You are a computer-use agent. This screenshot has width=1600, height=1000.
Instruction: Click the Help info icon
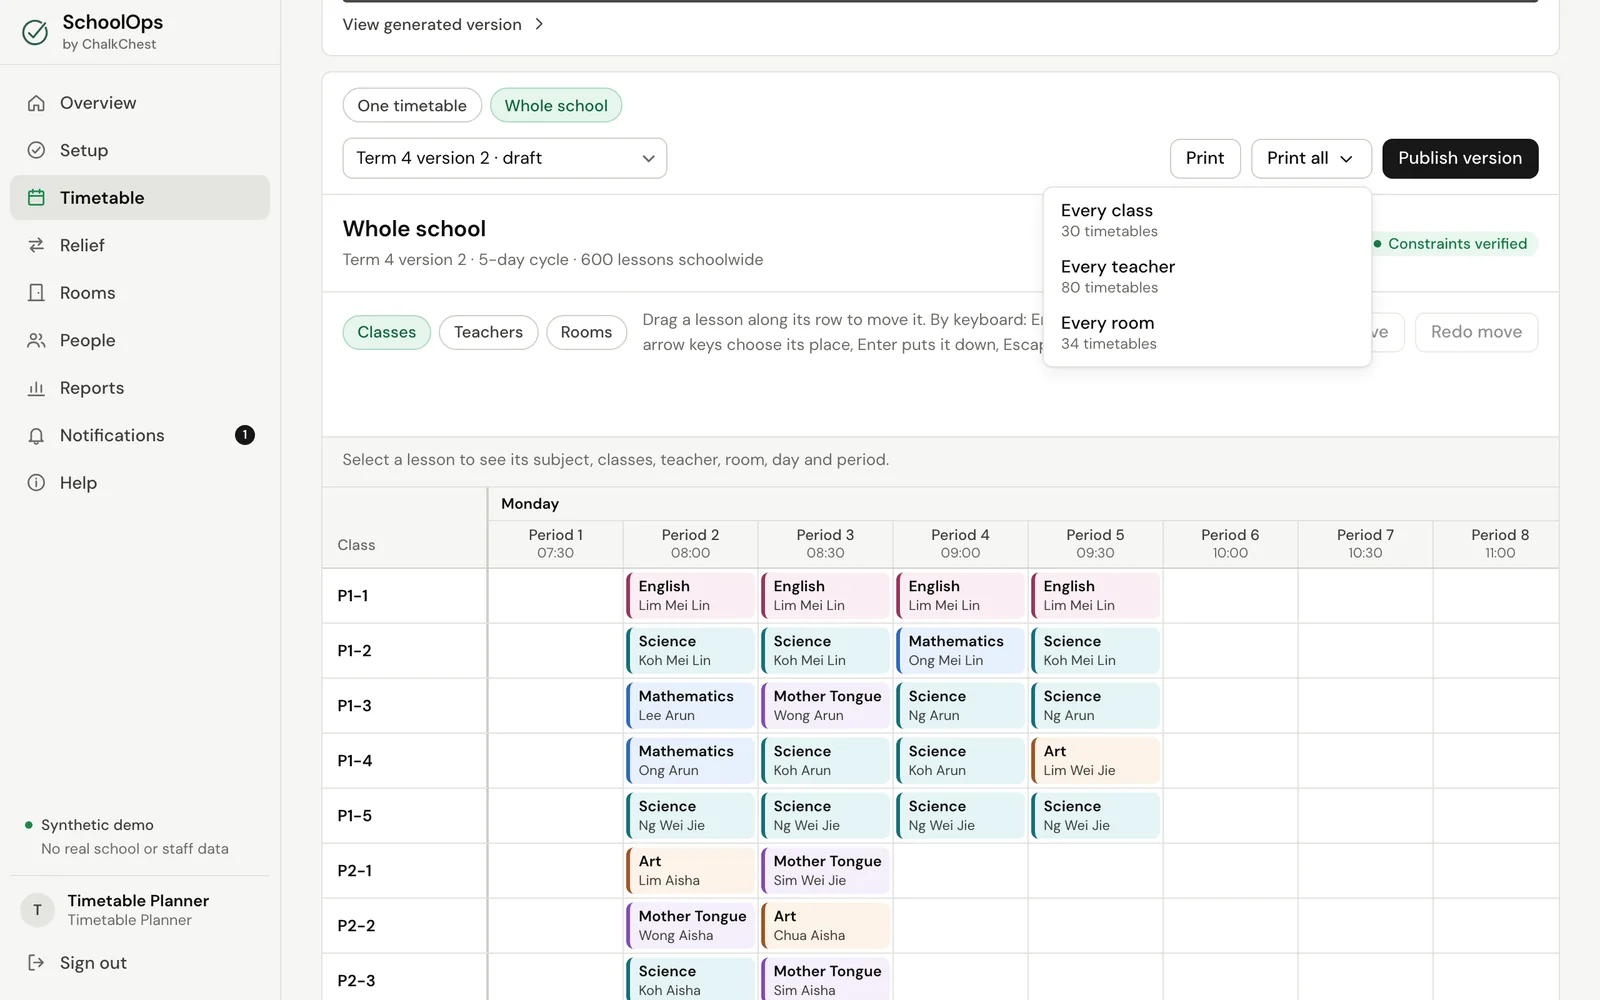point(36,483)
